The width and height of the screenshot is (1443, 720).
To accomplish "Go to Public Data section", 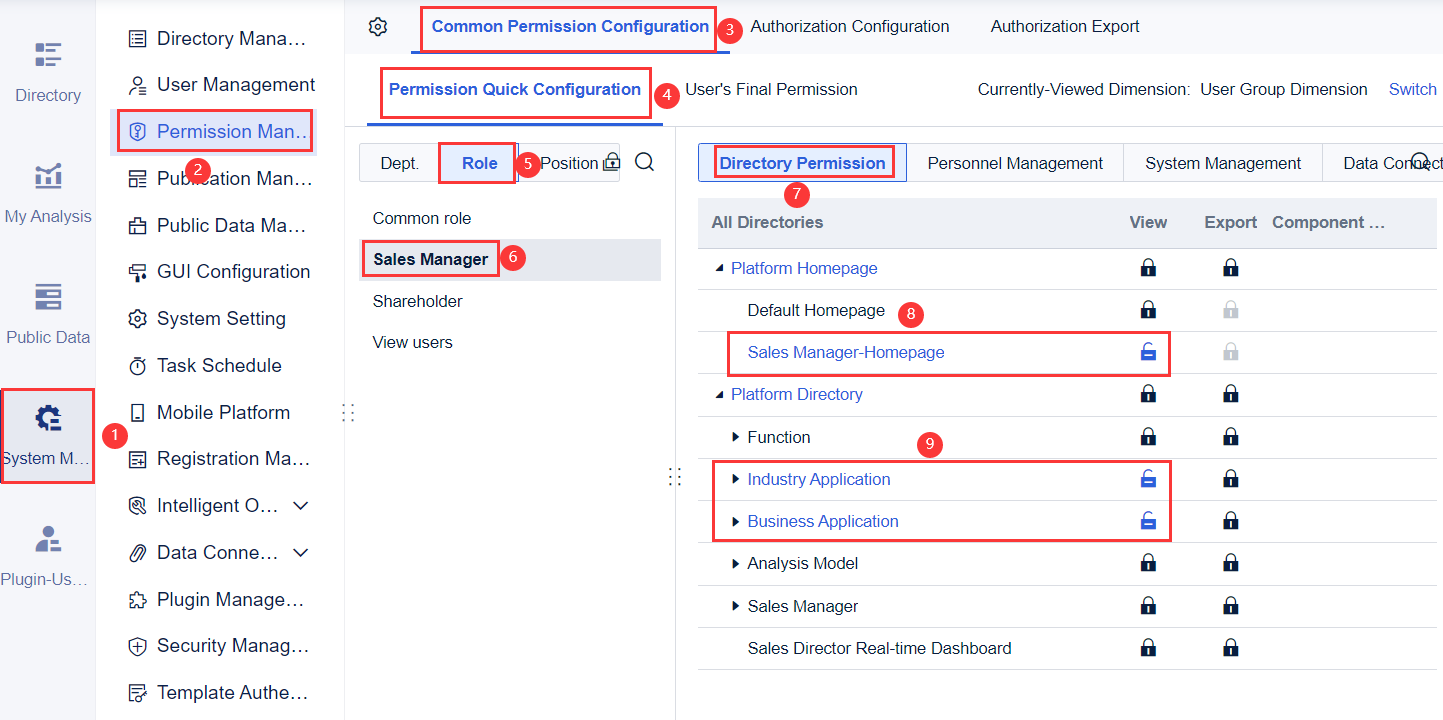I will pyautogui.click(x=47, y=313).
